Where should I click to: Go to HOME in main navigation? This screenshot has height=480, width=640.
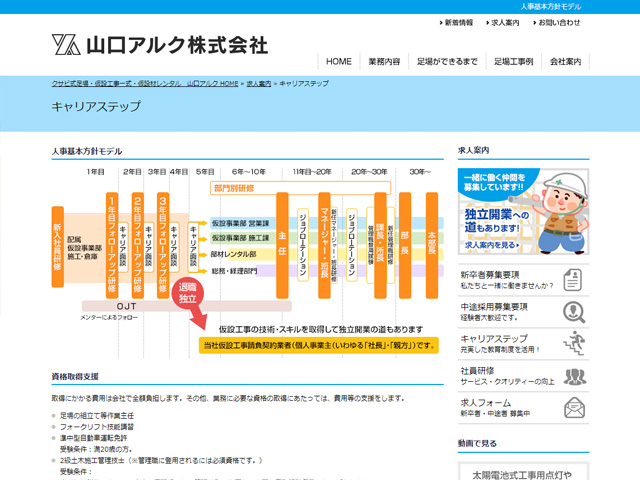coord(339,62)
